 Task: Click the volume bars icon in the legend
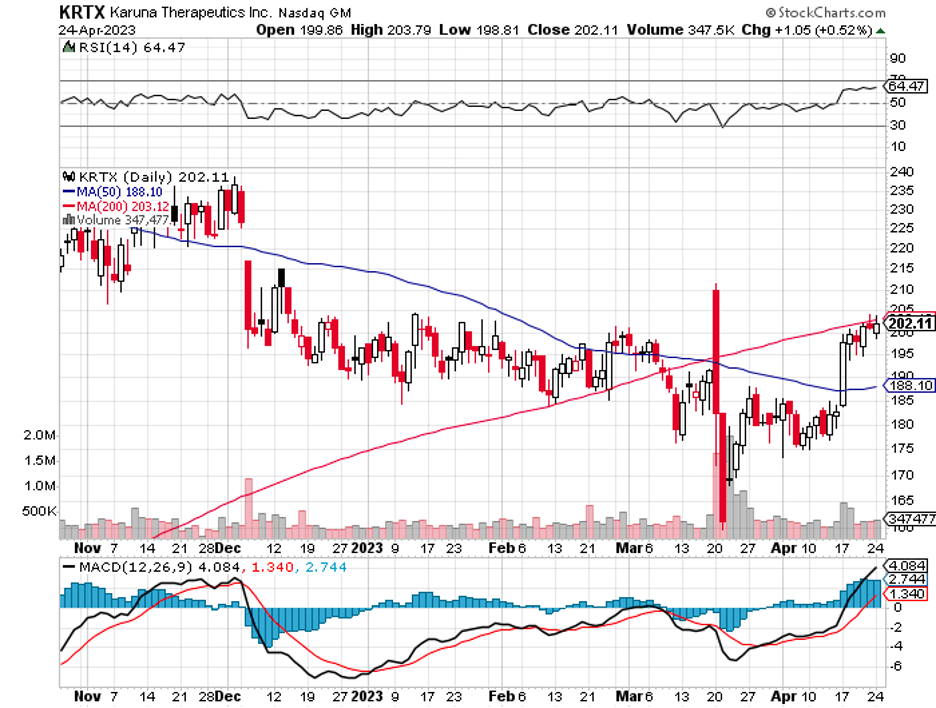69,220
